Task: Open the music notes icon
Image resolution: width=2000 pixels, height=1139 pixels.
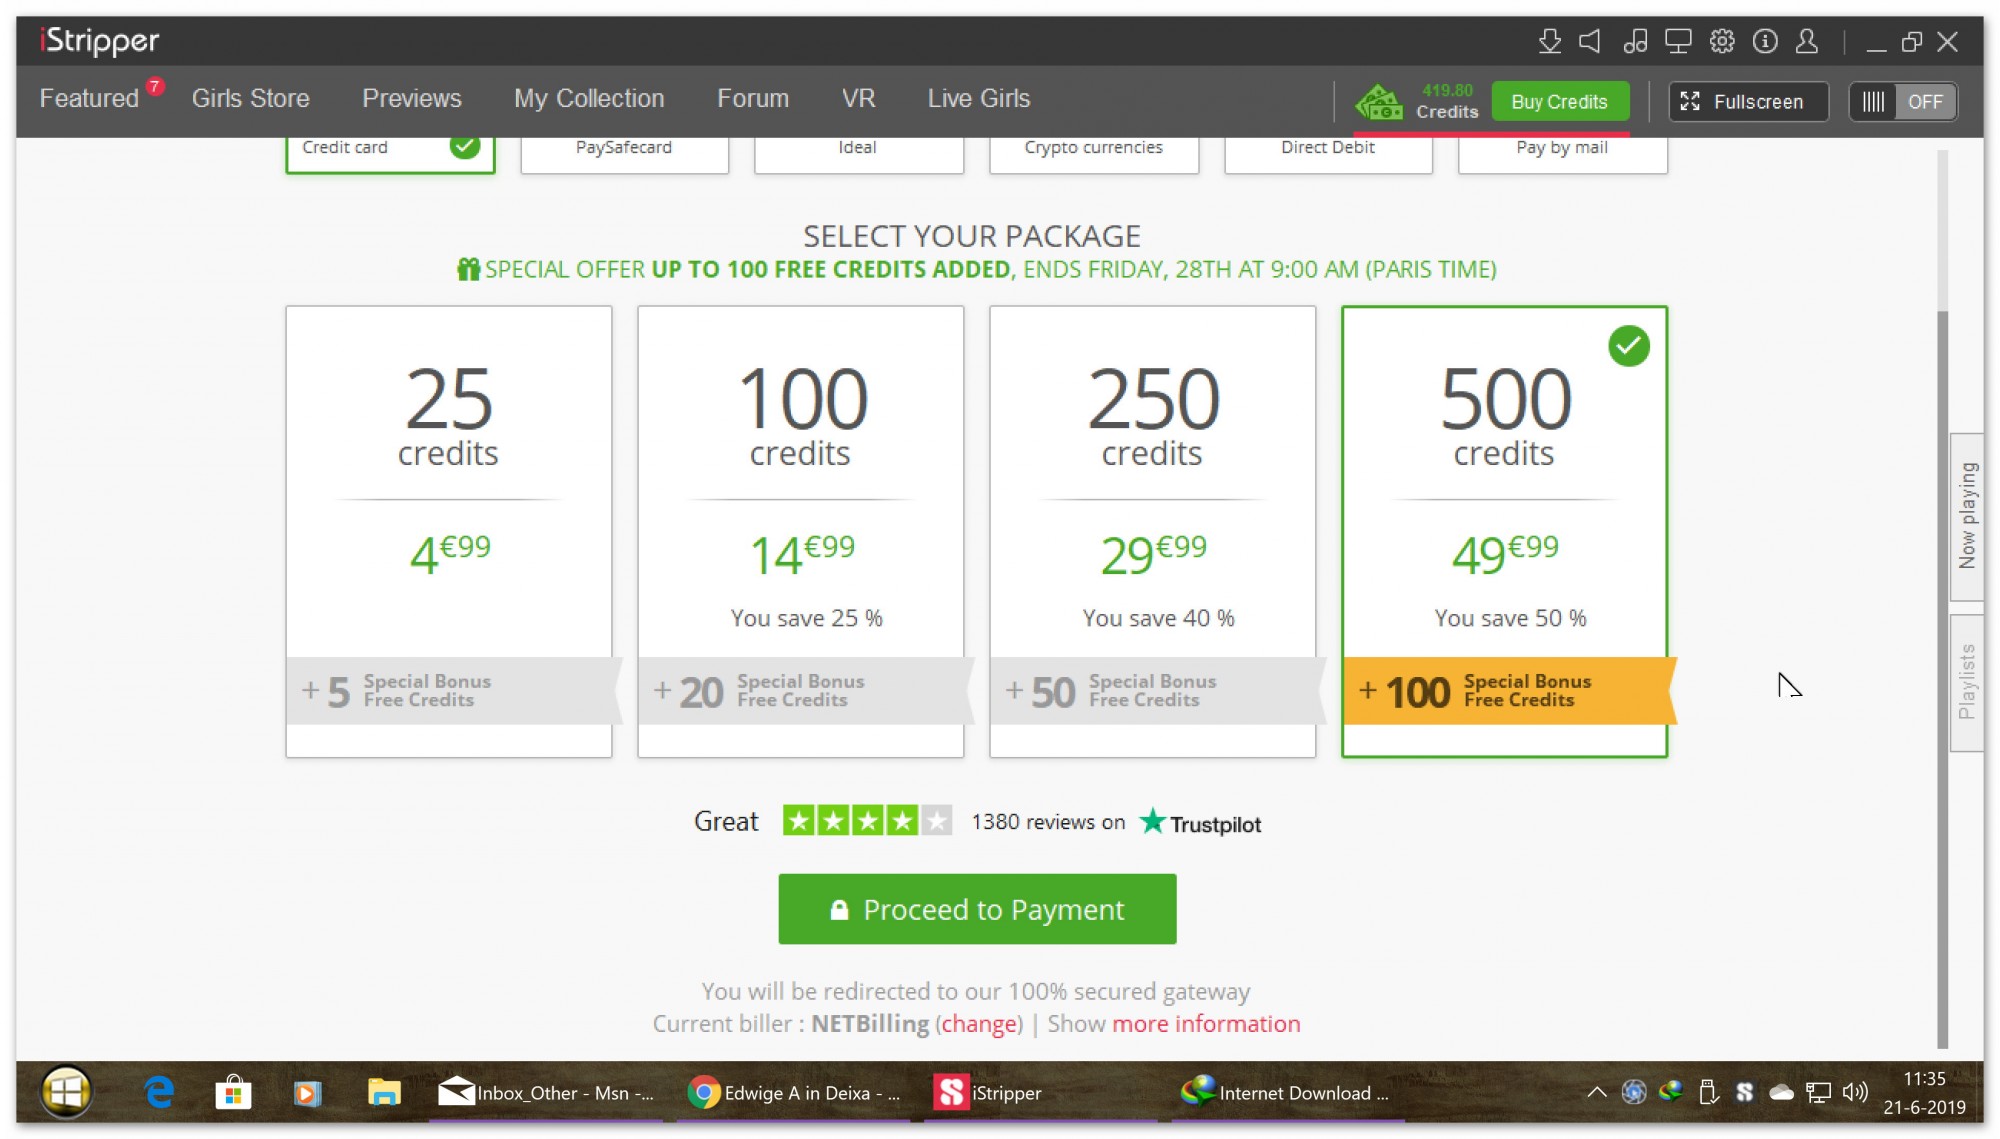Action: pyautogui.click(x=1635, y=41)
